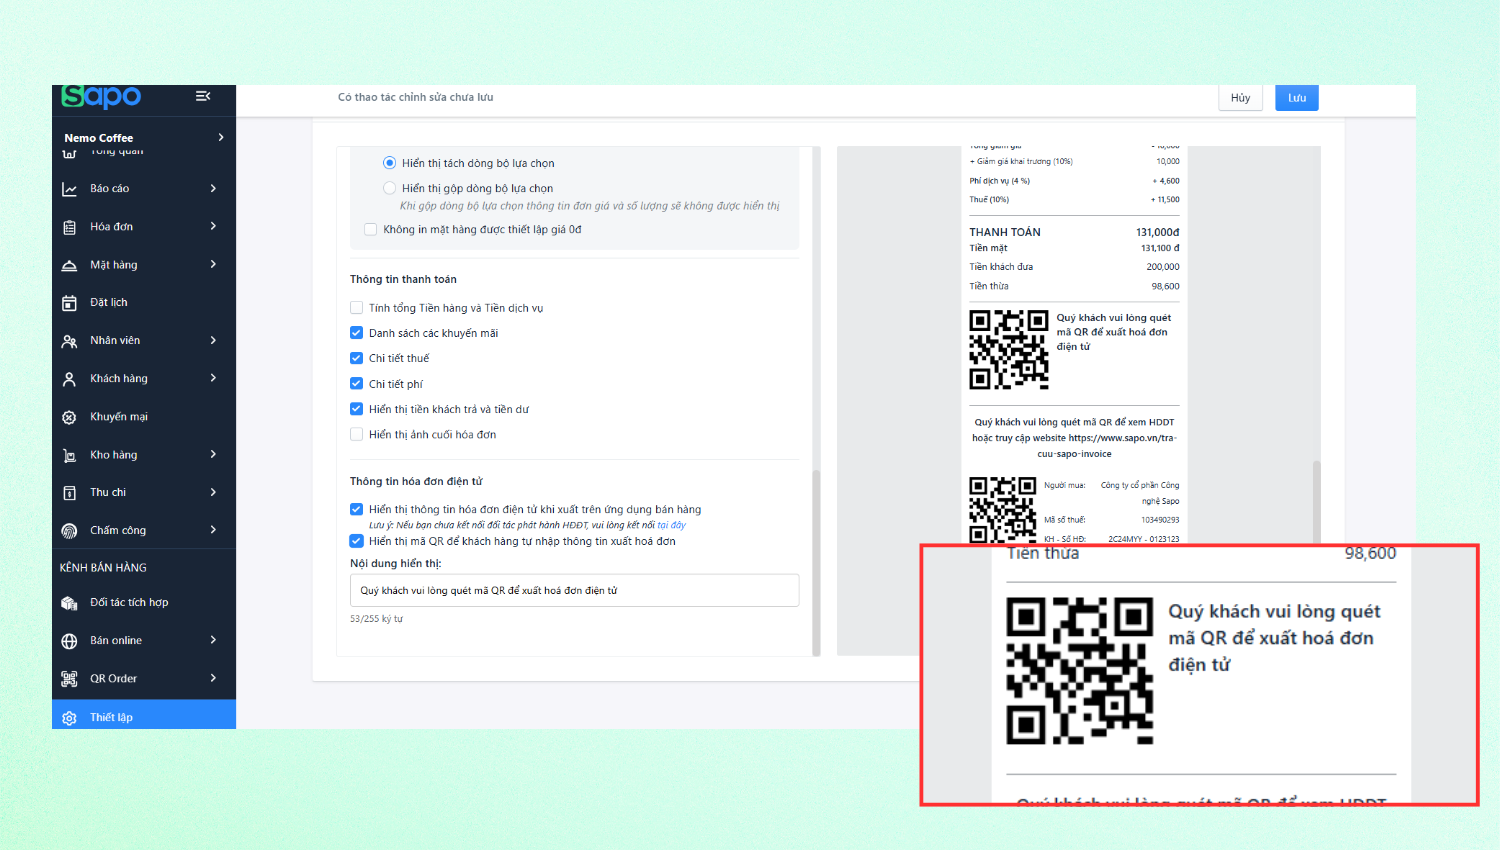Toggle 'Hiển thị mã QR để khách hàng' checkbox

point(356,541)
